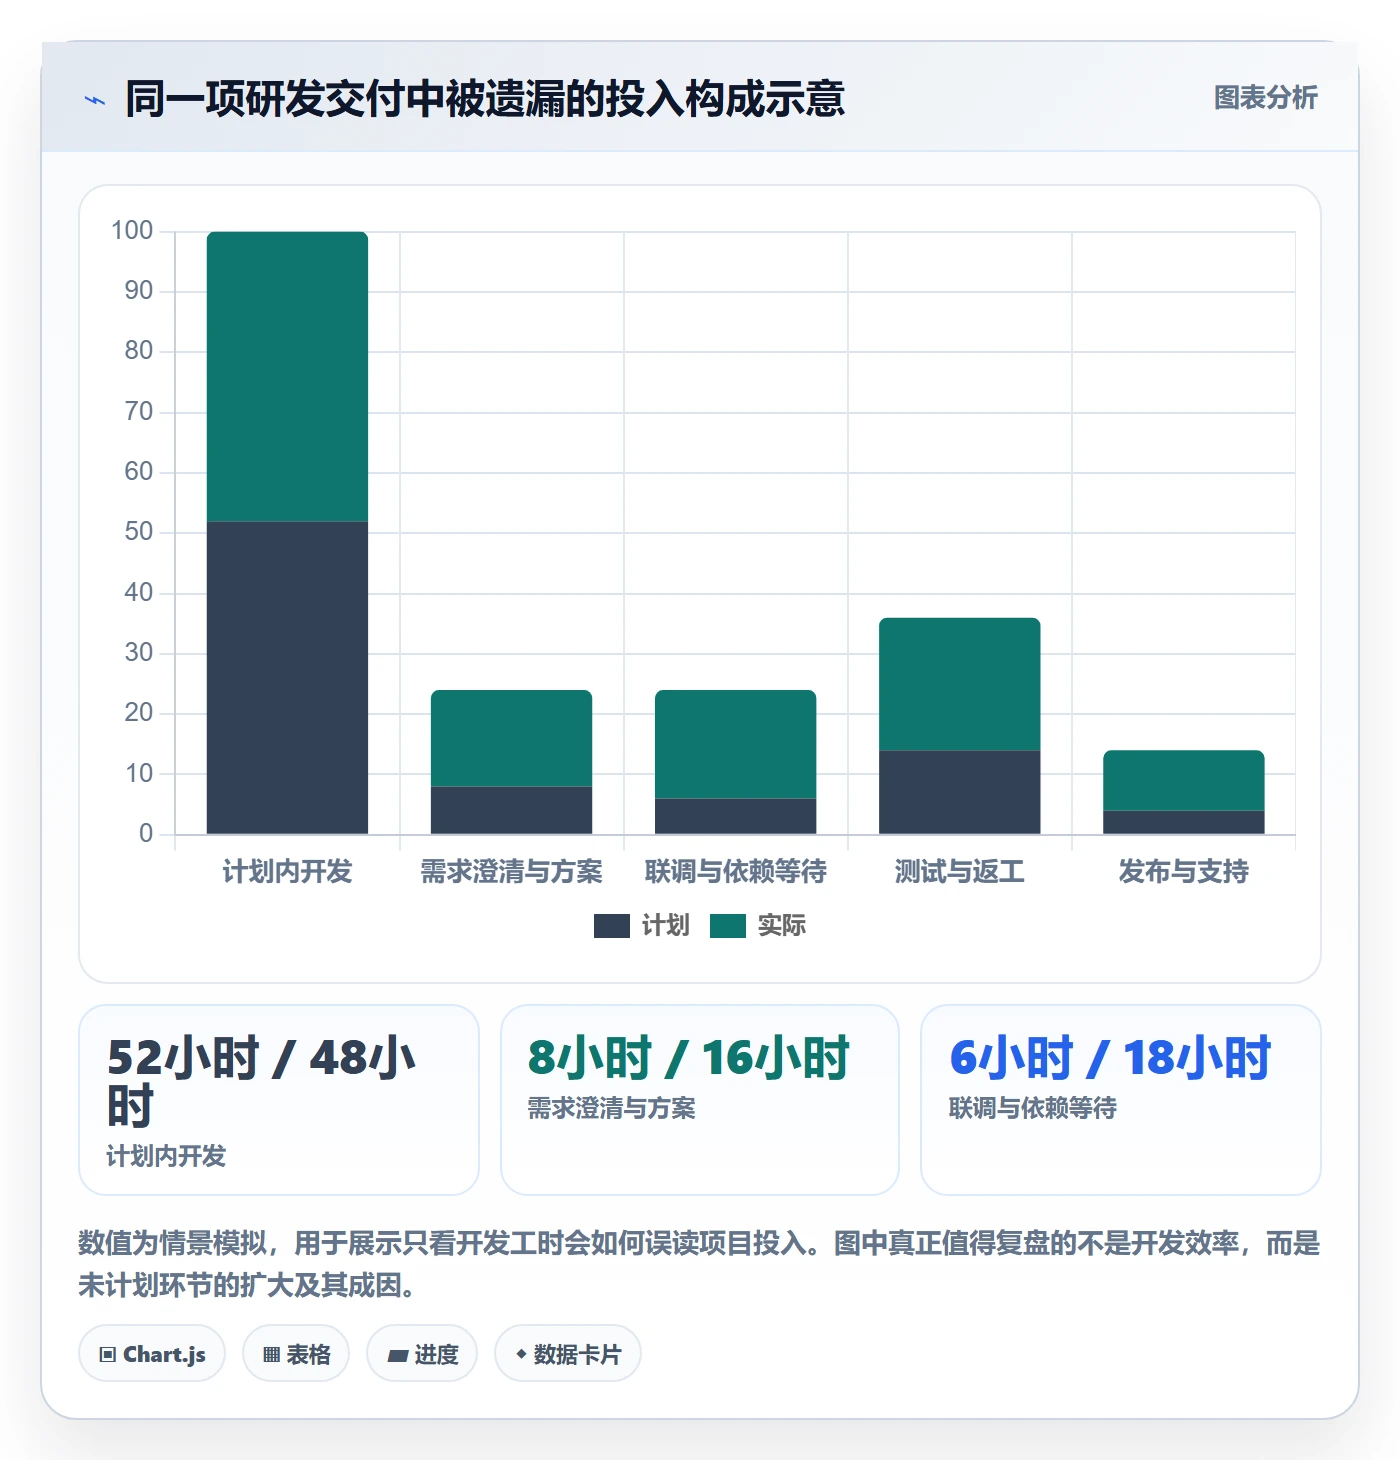Viewport: 1400px width, 1460px height.
Task: Select the Chart.js tag chip
Action: 152,1354
